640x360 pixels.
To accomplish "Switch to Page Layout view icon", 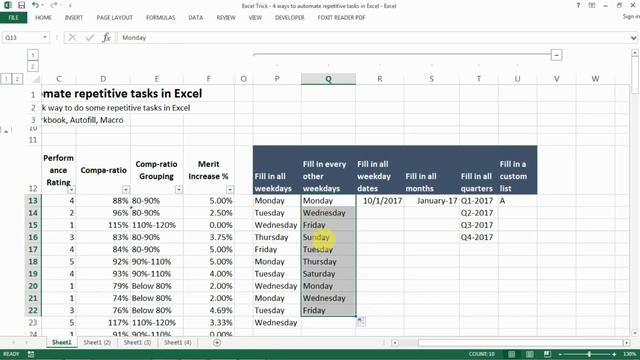I will click(x=529, y=354).
